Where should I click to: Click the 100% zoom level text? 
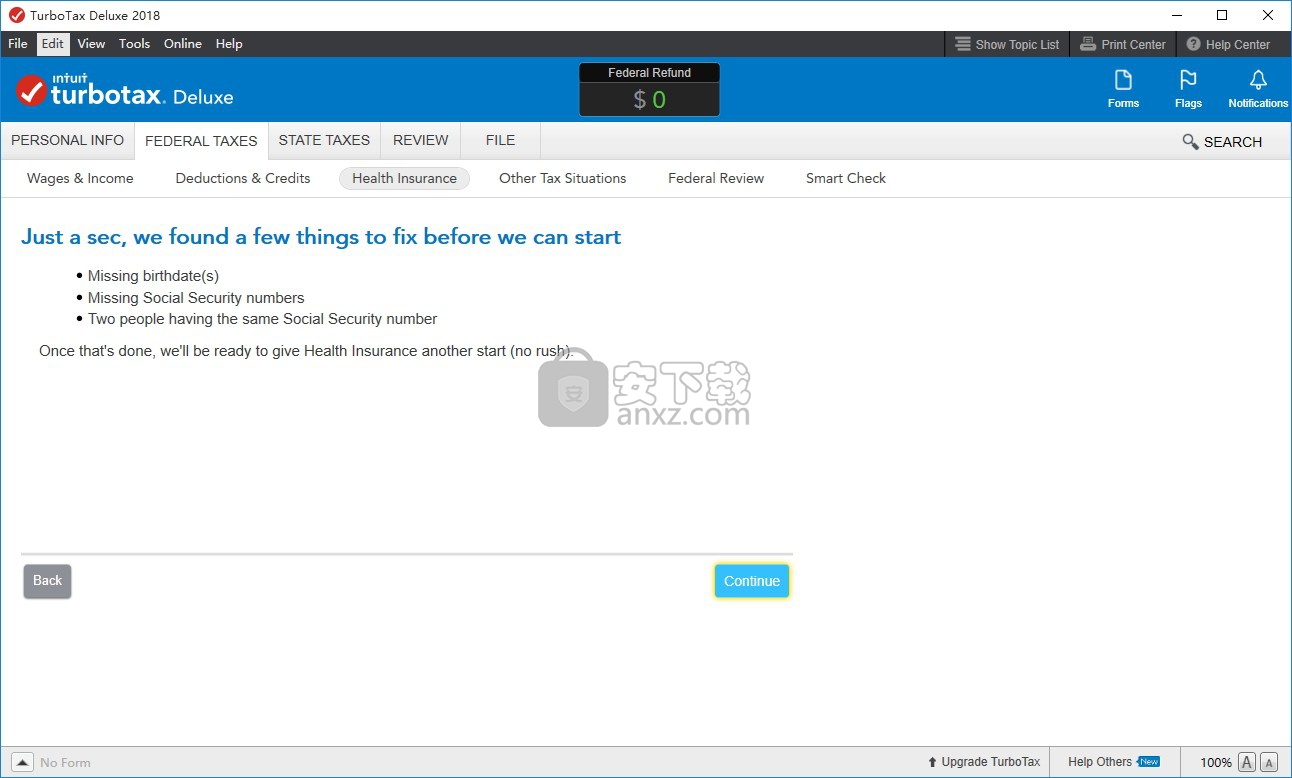(1215, 762)
